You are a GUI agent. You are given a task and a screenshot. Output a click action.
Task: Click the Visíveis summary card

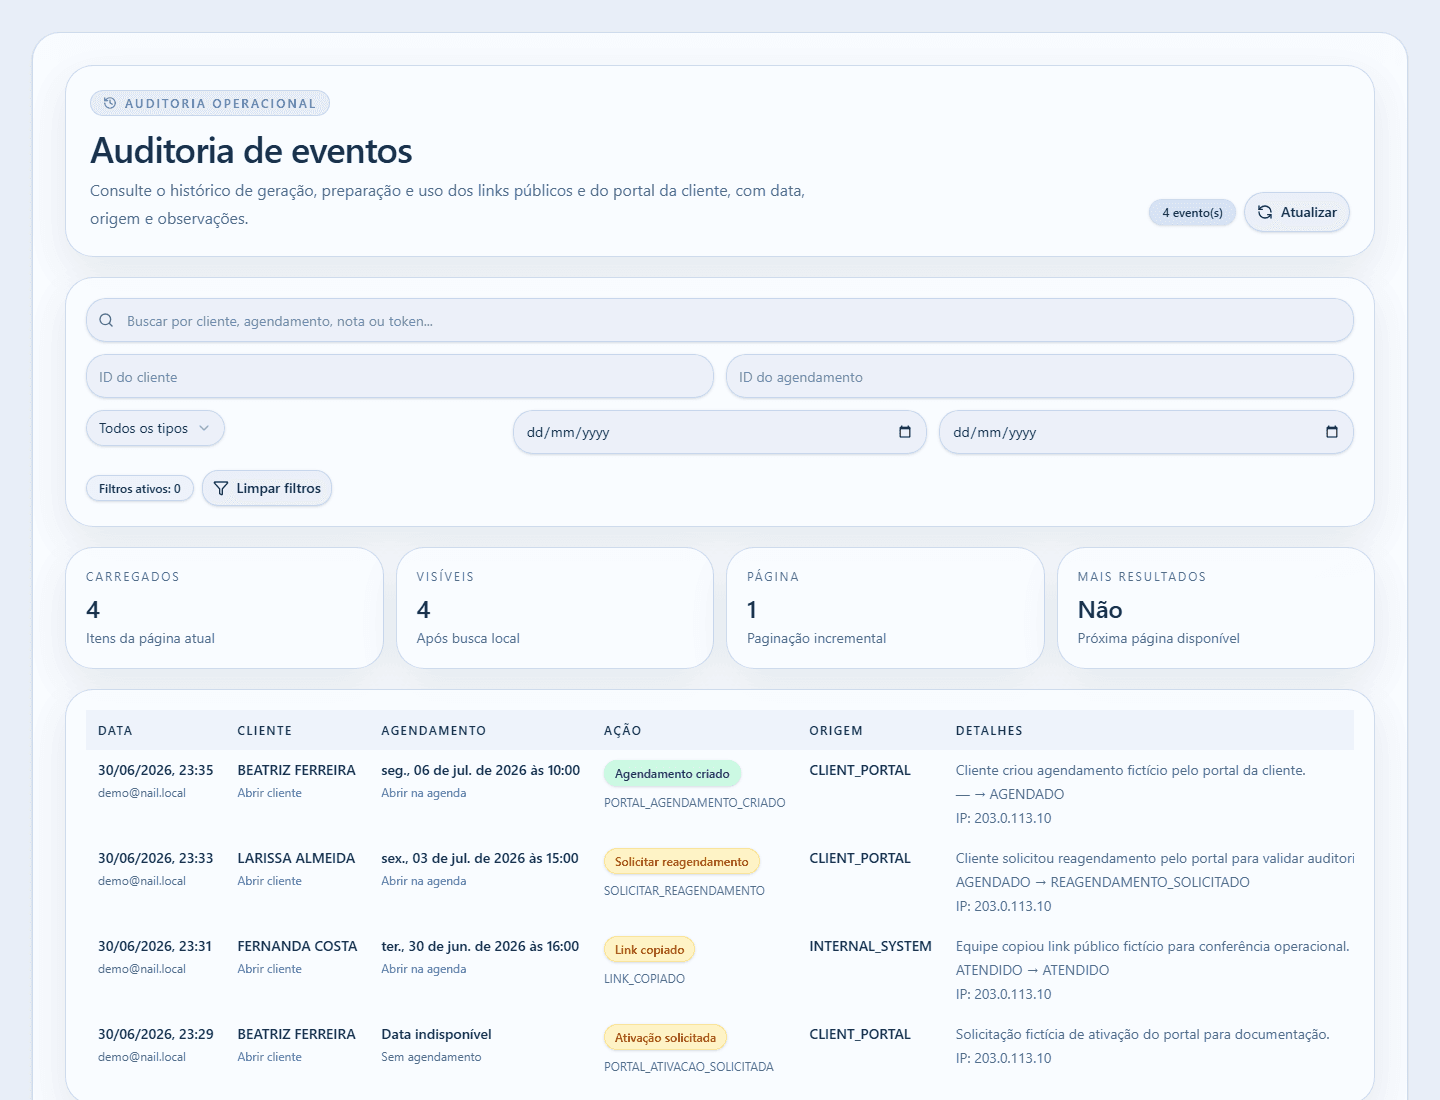click(x=555, y=608)
